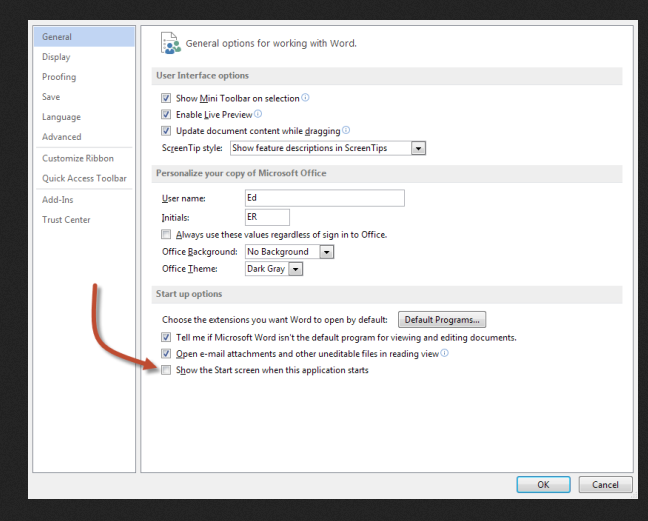The width and height of the screenshot is (648, 521).
Task: Select Quick Access Toolbar category
Action: 84,178
